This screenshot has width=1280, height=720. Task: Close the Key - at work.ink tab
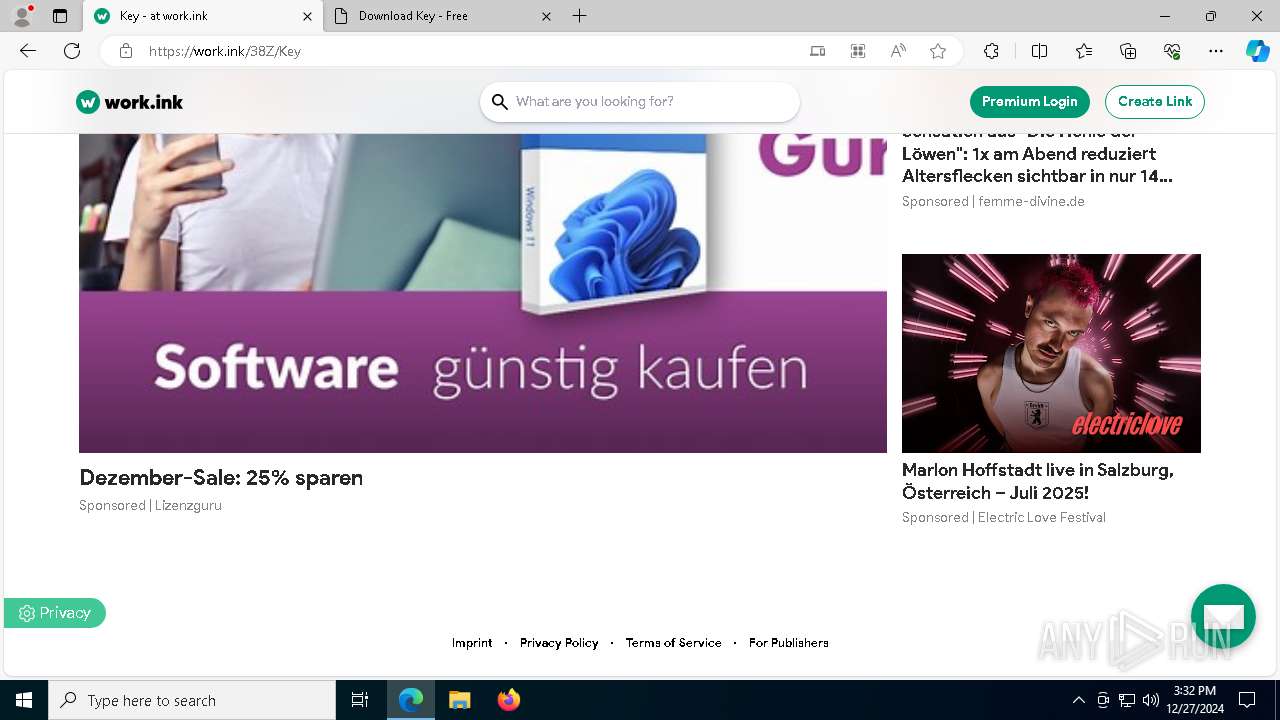(x=307, y=16)
